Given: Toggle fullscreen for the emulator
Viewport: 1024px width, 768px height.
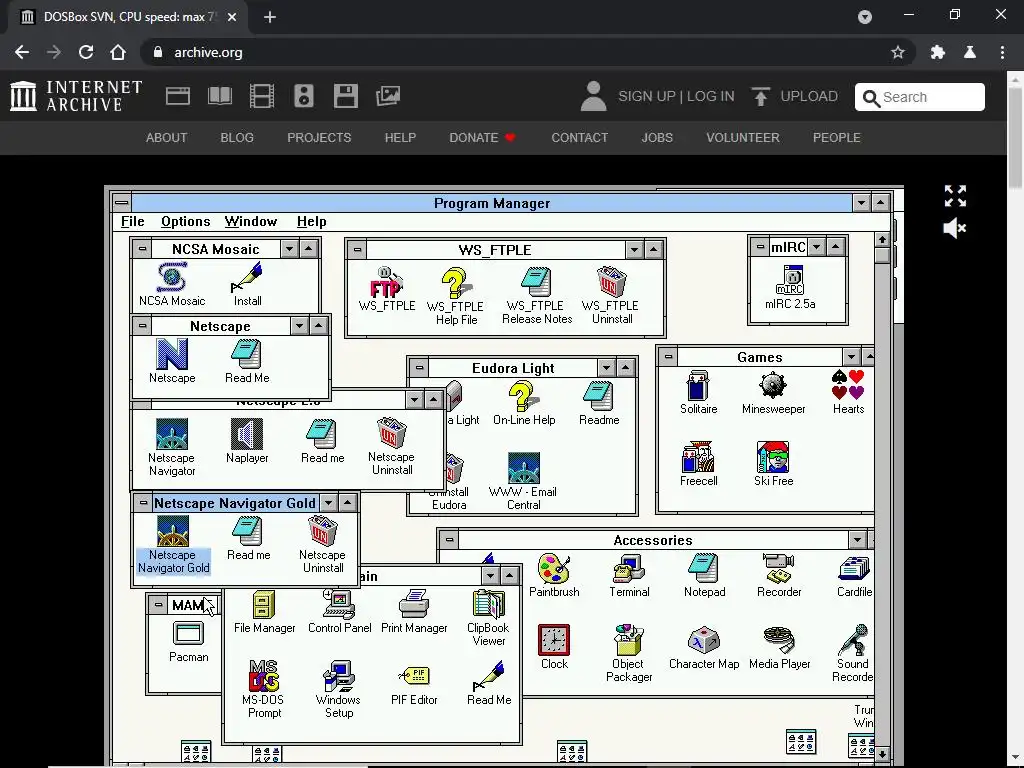Looking at the screenshot, I should tap(955, 196).
